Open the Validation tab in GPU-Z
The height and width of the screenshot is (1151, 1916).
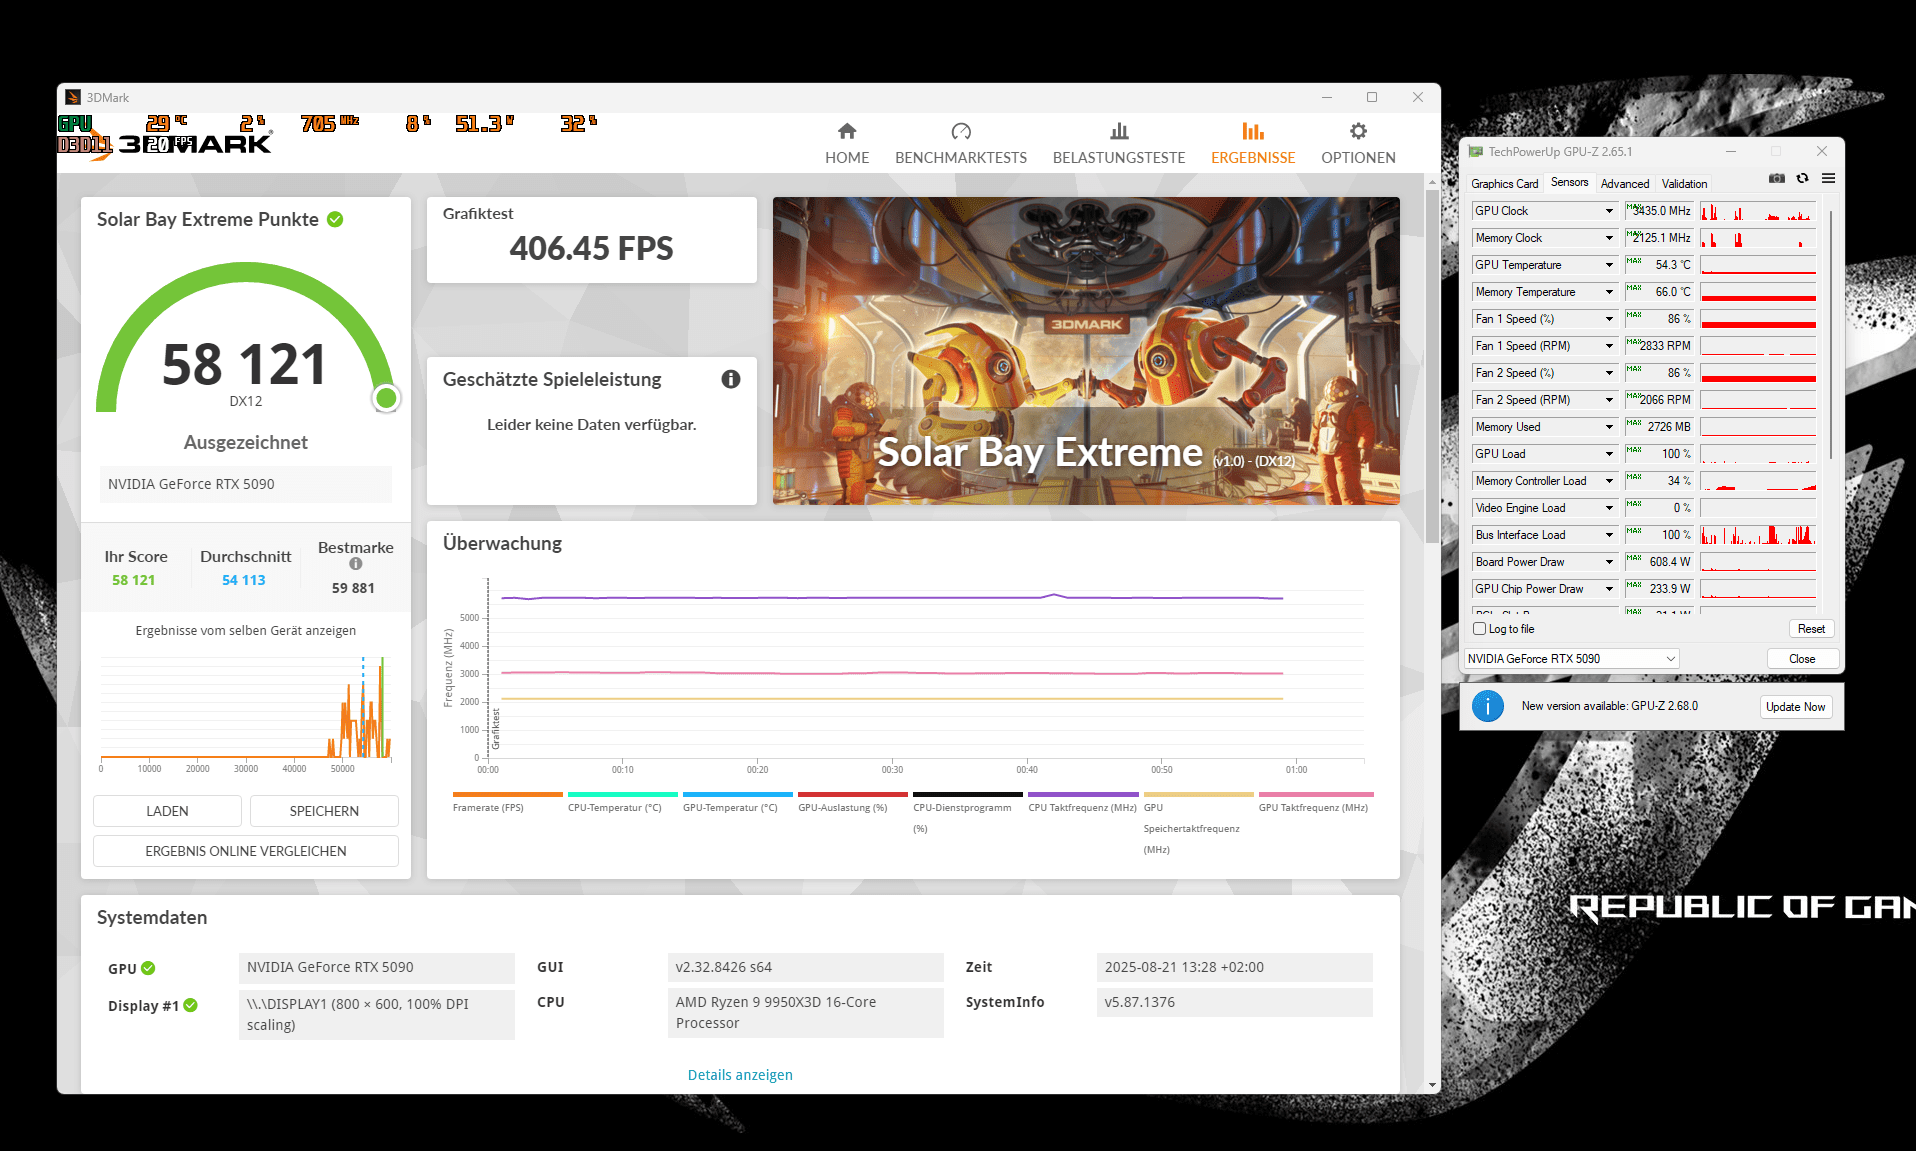1684,183
